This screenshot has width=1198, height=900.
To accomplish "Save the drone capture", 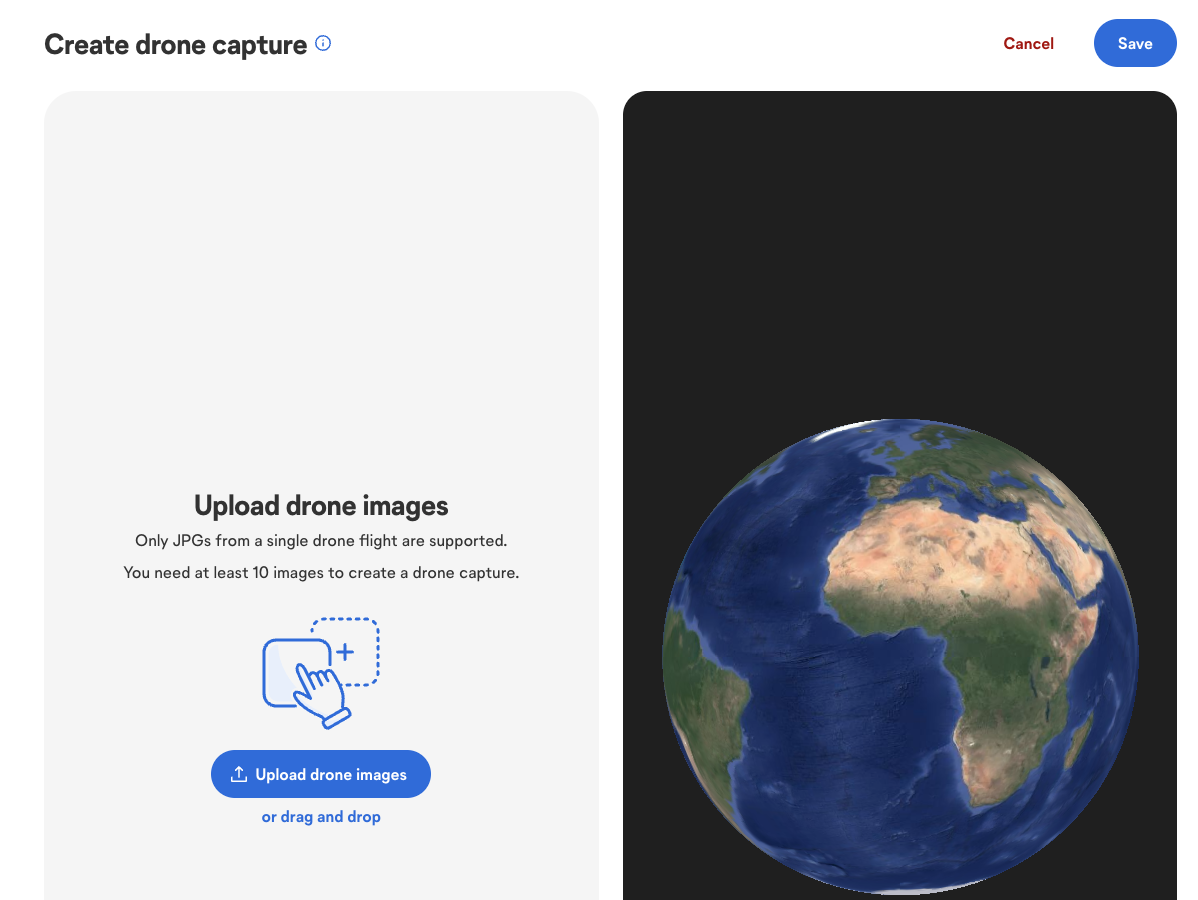I will (1135, 43).
